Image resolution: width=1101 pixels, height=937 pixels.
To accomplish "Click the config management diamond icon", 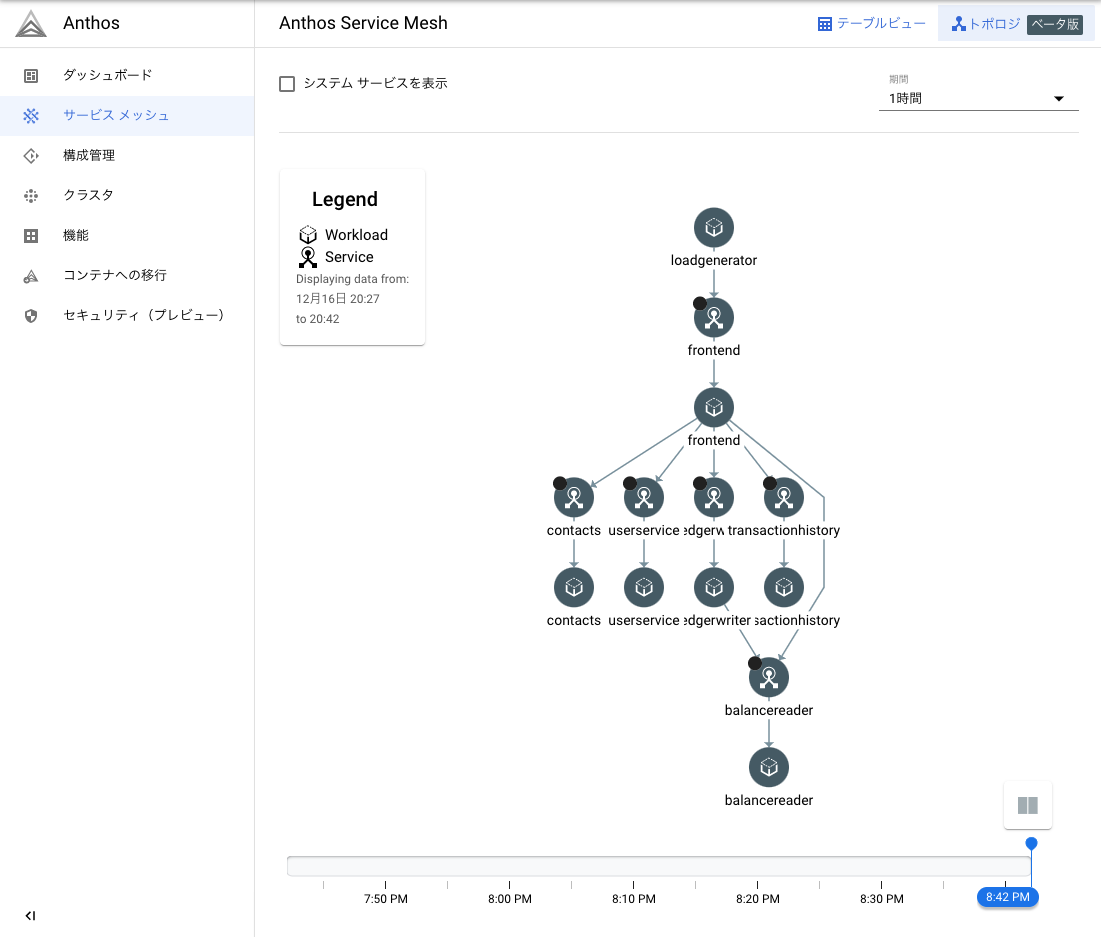I will click(x=31, y=156).
